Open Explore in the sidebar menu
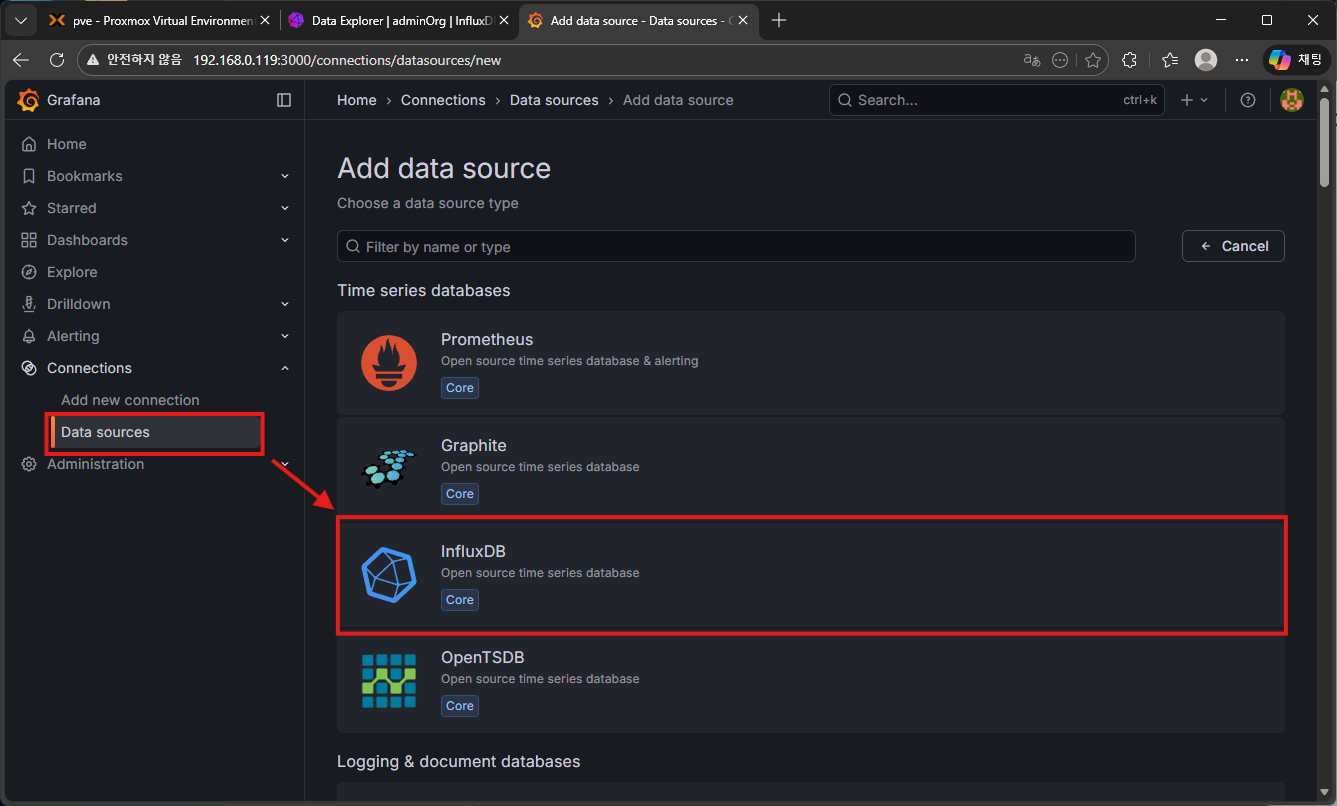The width and height of the screenshot is (1337, 806). pos(72,272)
